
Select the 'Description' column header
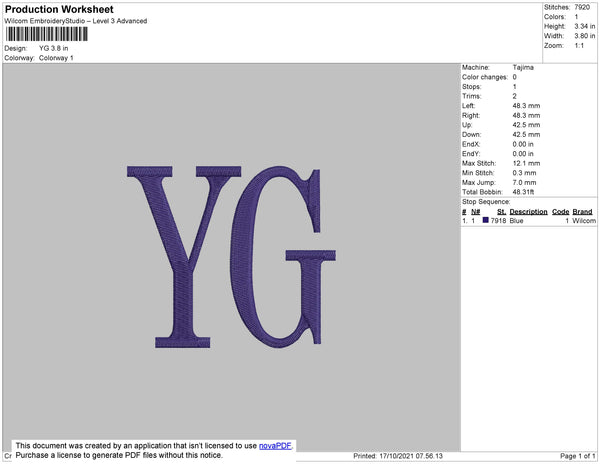click(x=528, y=212)
